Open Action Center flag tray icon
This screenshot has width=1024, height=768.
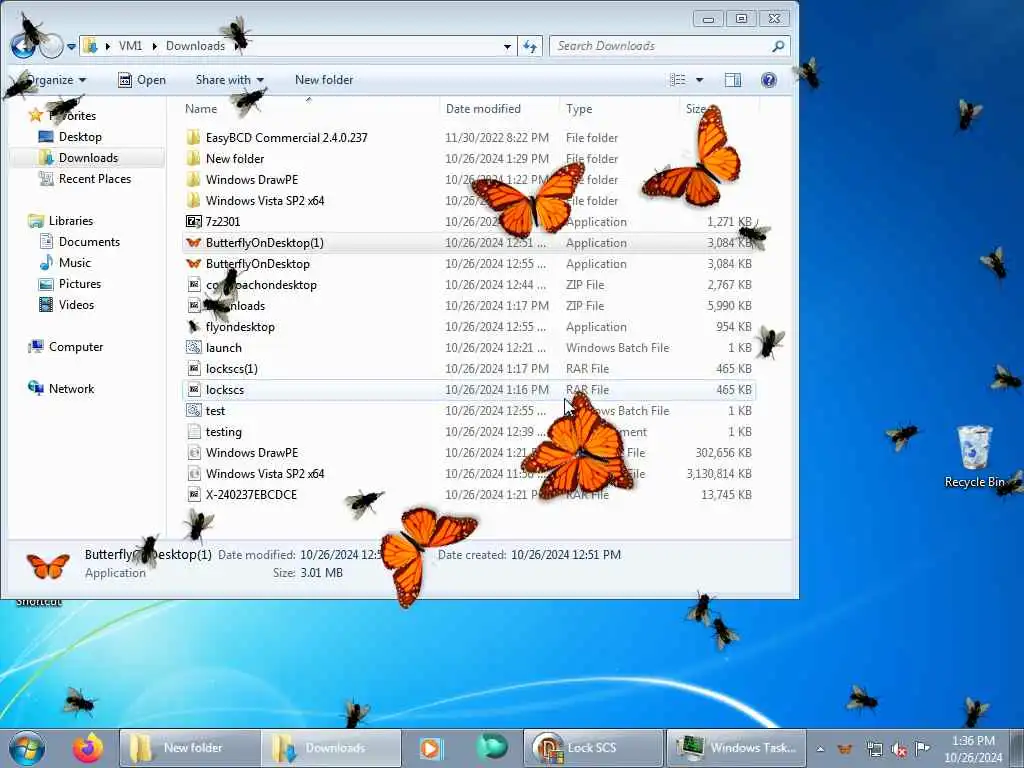pos(922,748)
